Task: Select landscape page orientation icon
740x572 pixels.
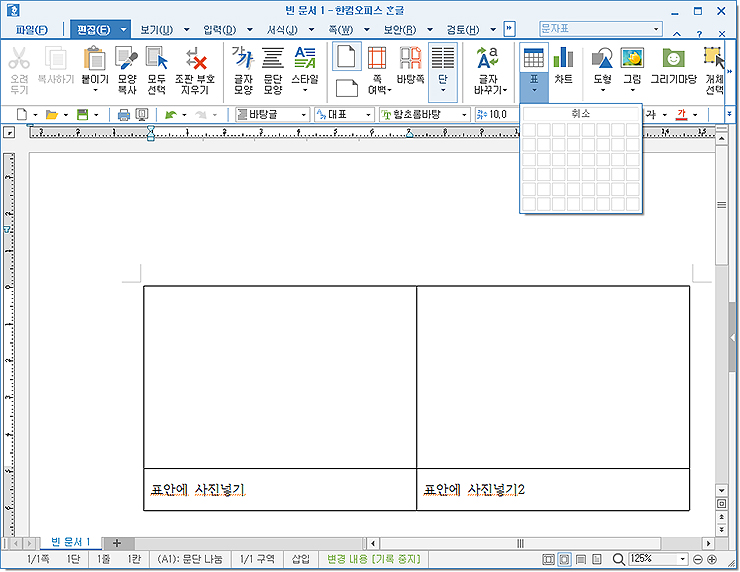Action: (x=347, y=88)
